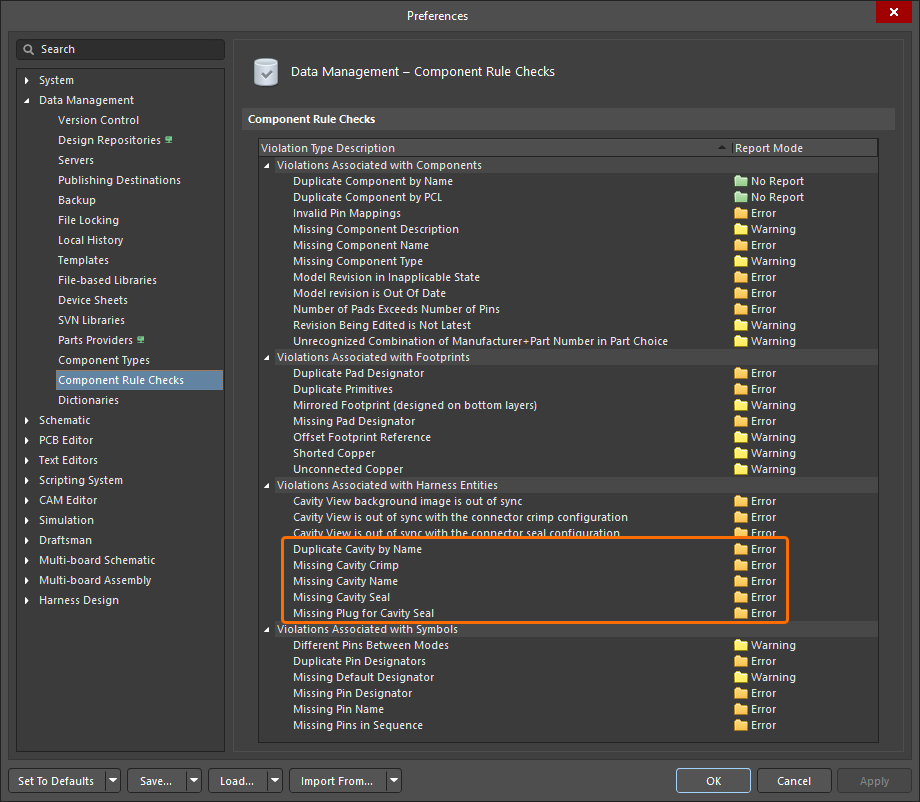The width and height of the screenshot is (920, 802).
Task: Click the folder icon for Duplicate Pad Designator
Action: pos(740,373)
